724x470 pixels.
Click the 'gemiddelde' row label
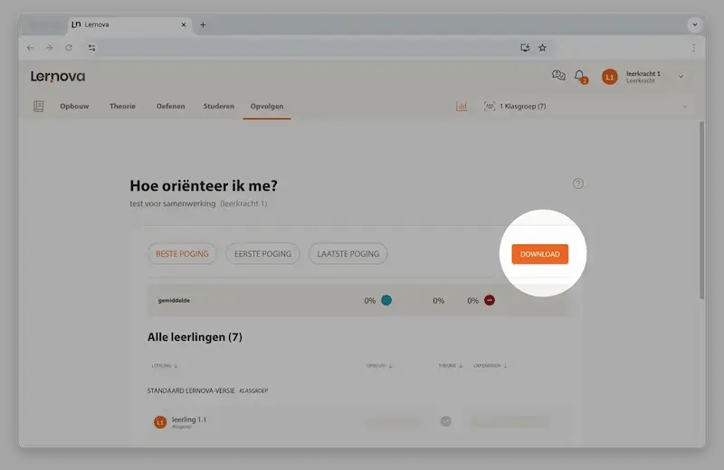coord(174,301)
